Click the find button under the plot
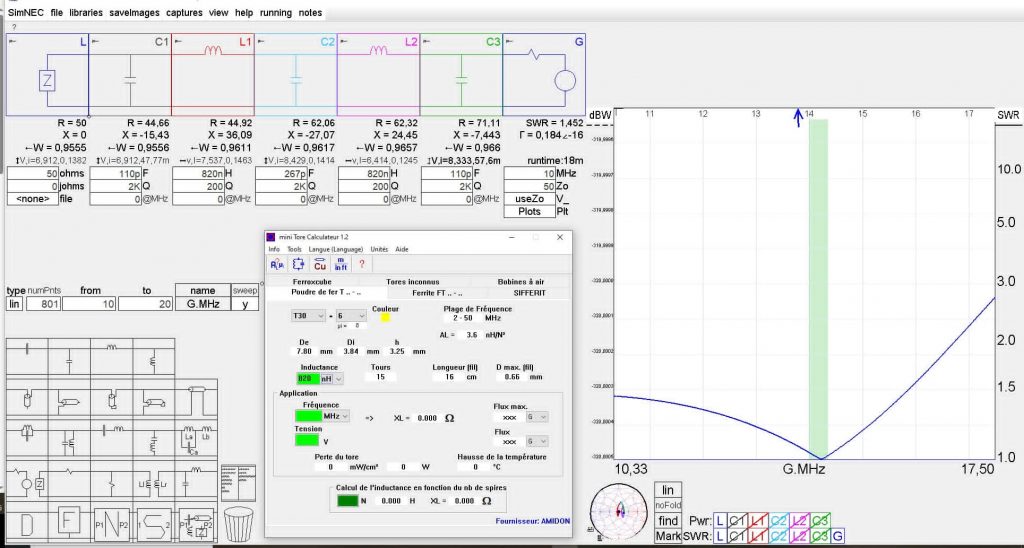Viewport: 1024px width, 548px height. (x=667, y=521)
